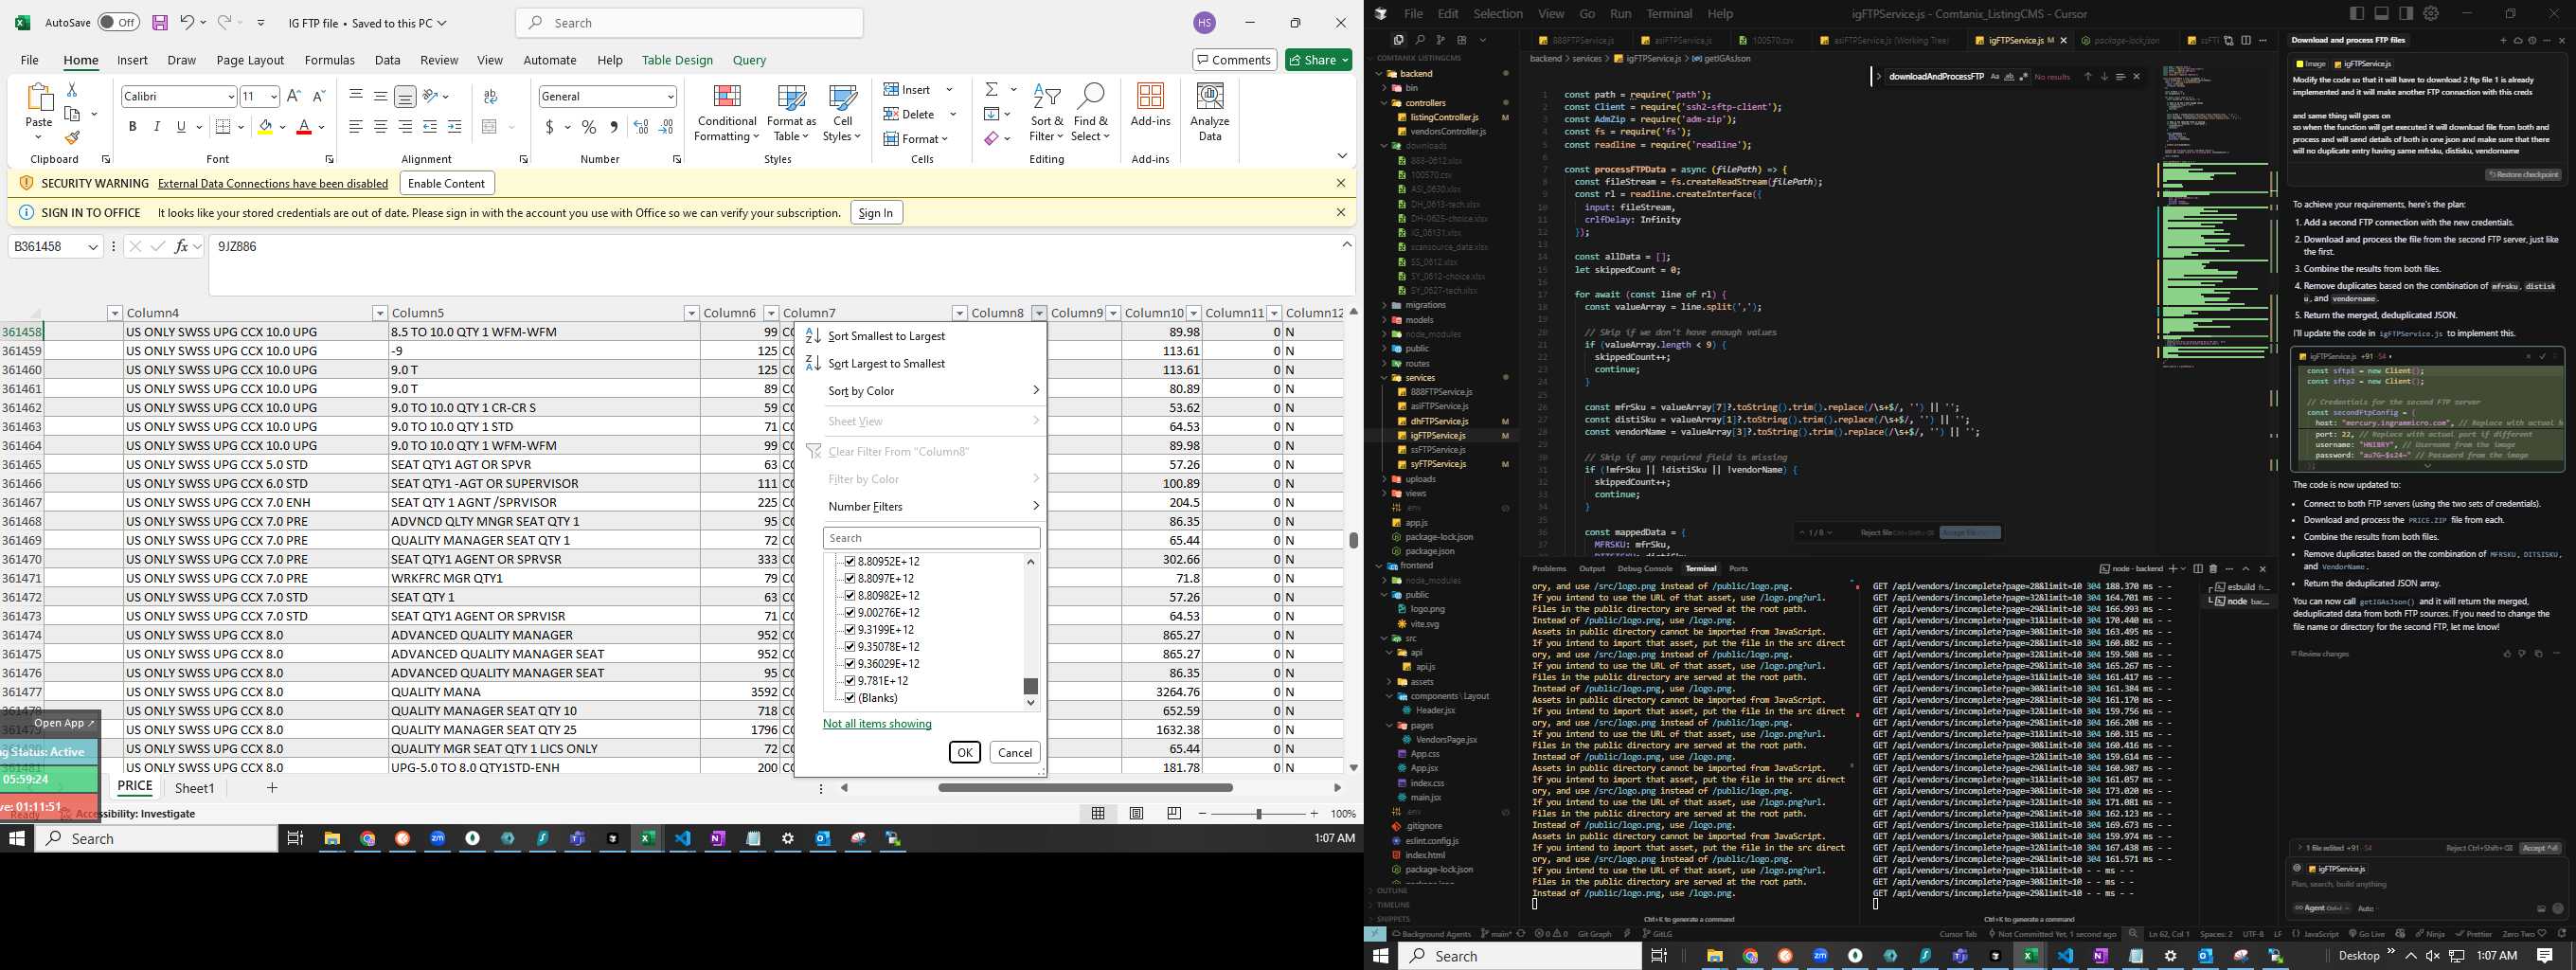Uncheck 9.35078E+12 in filter list
The width and height of the screenshot is (2576, 970).
point(850,647)
